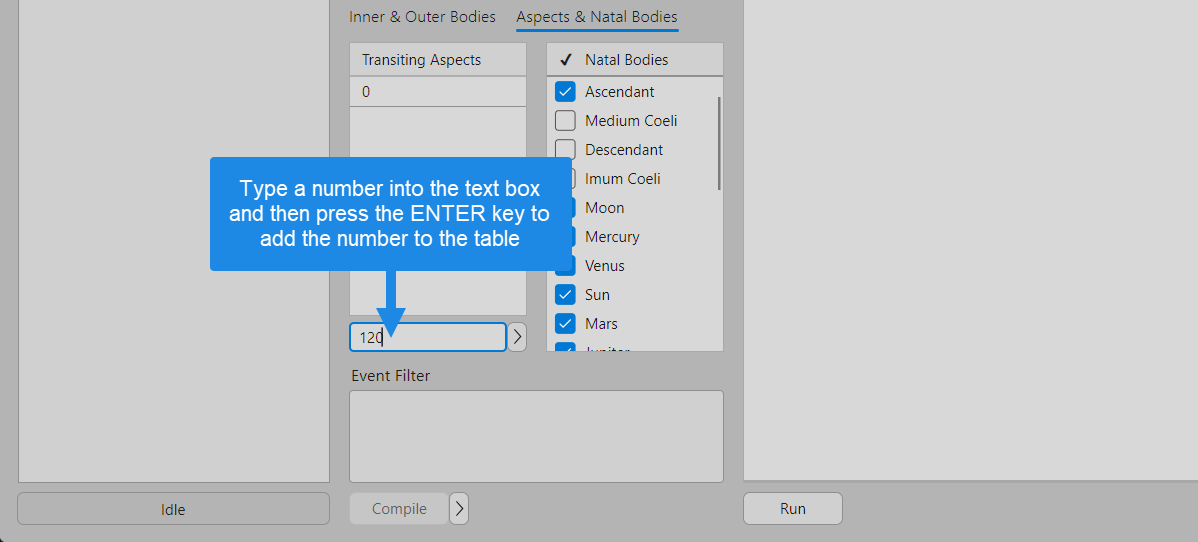The image size is (1198, 542).
Task: Enable the Medium Coeli checkbox
Action: (x=565, y=121)
